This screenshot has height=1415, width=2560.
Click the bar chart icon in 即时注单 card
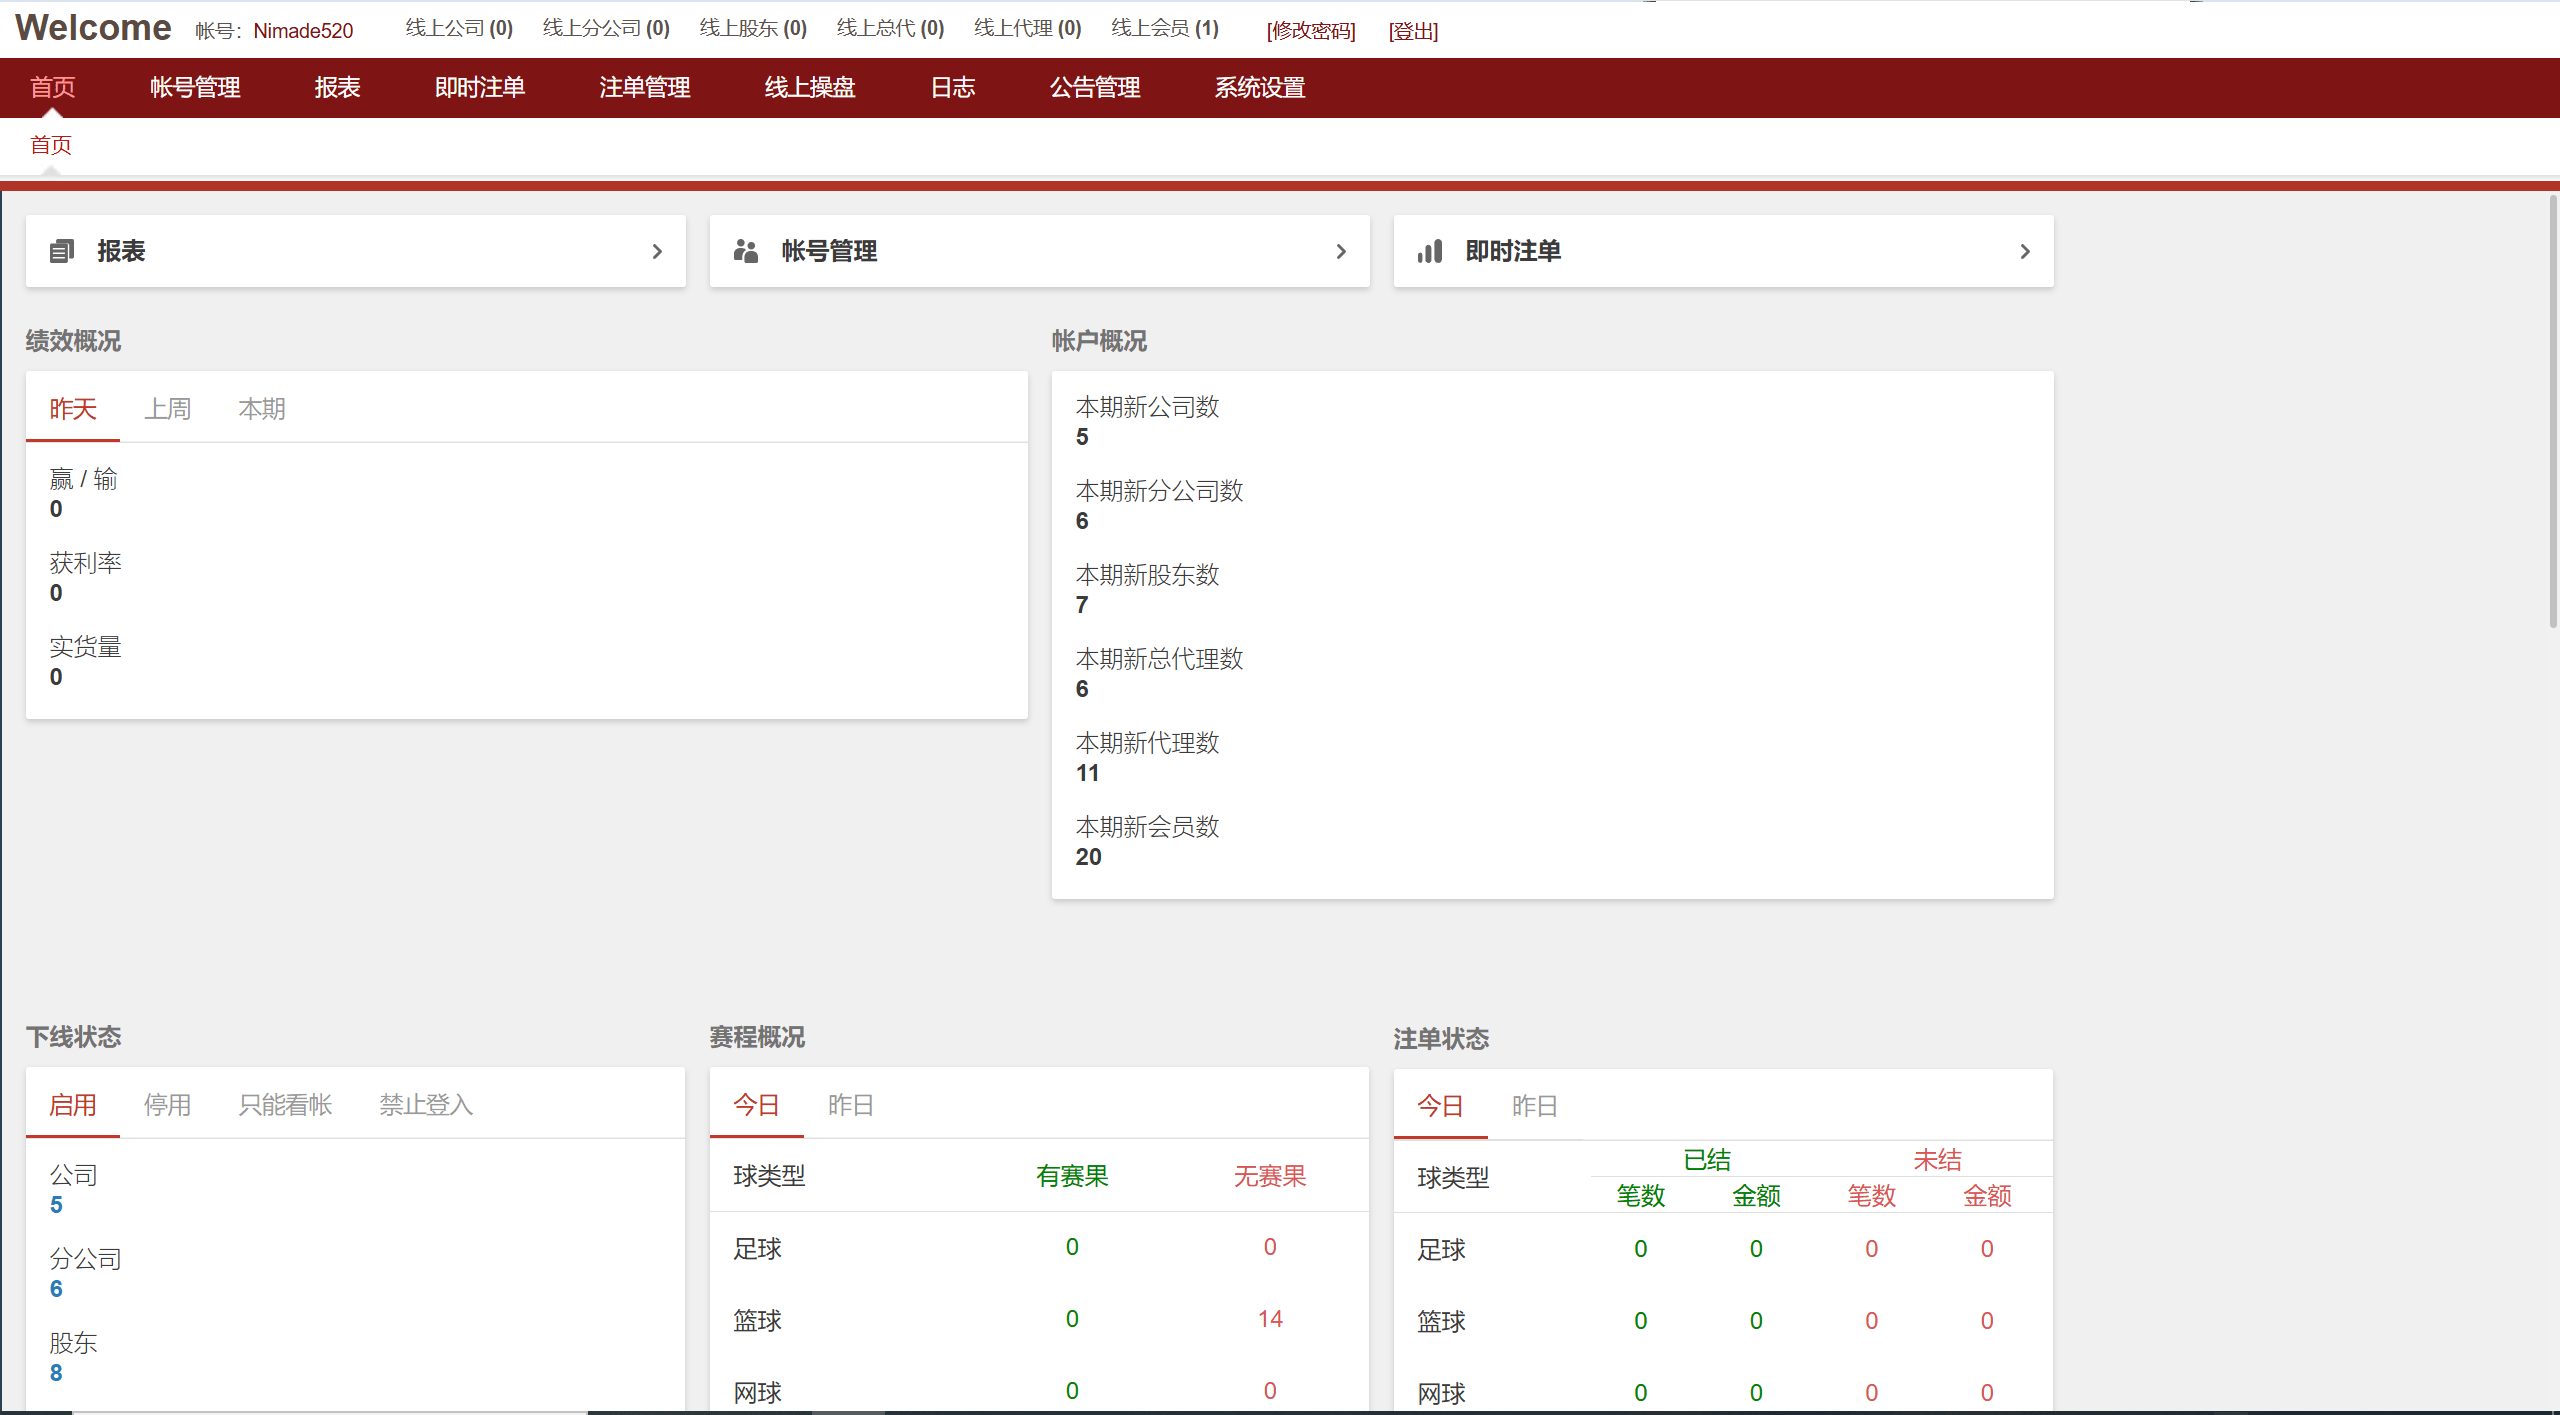click(1430, 251)
